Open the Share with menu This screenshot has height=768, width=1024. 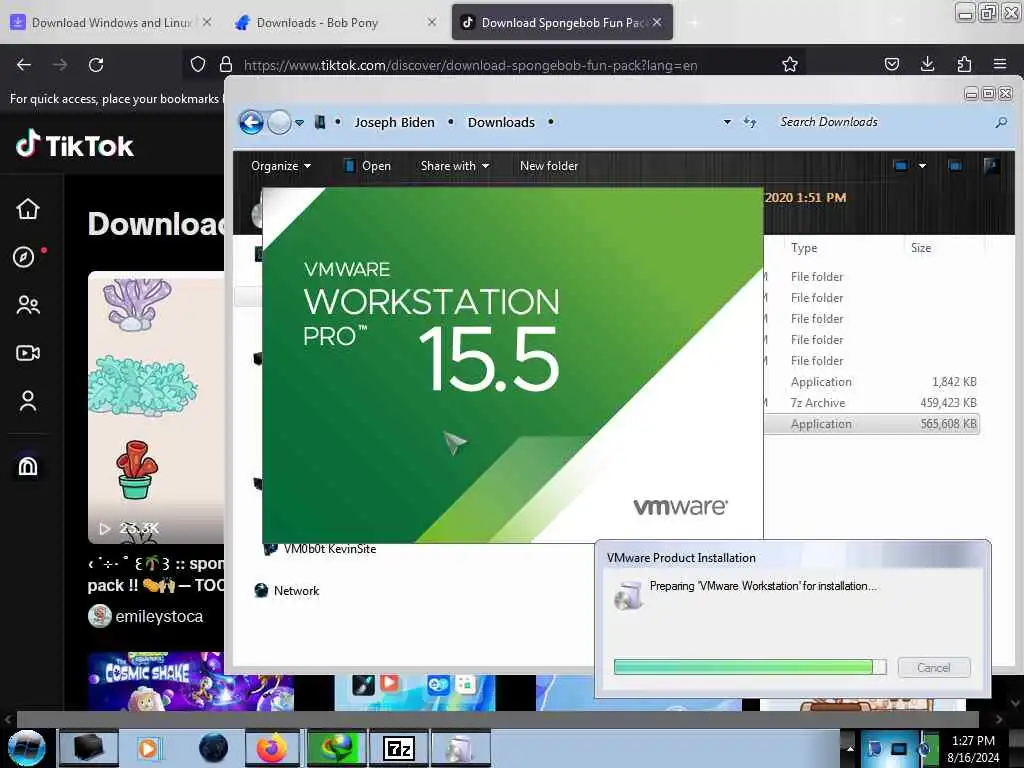click(455, 166)
